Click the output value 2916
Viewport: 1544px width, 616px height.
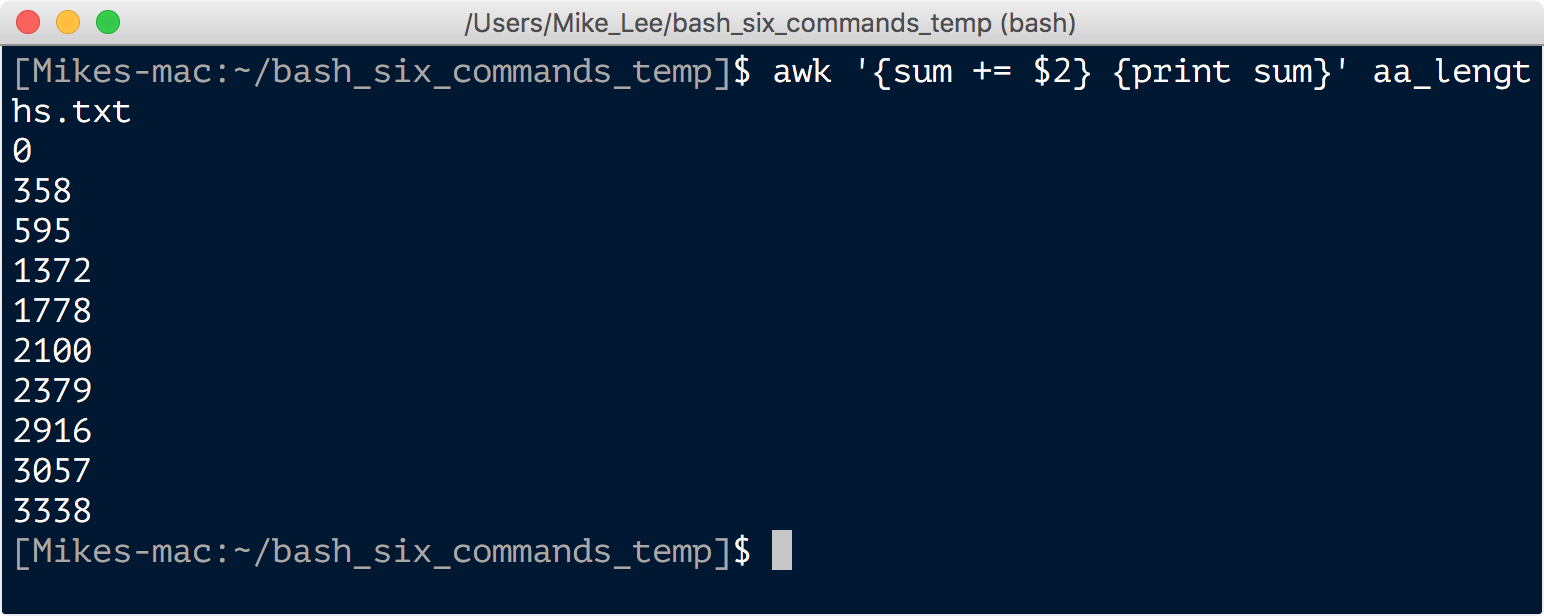52,431
